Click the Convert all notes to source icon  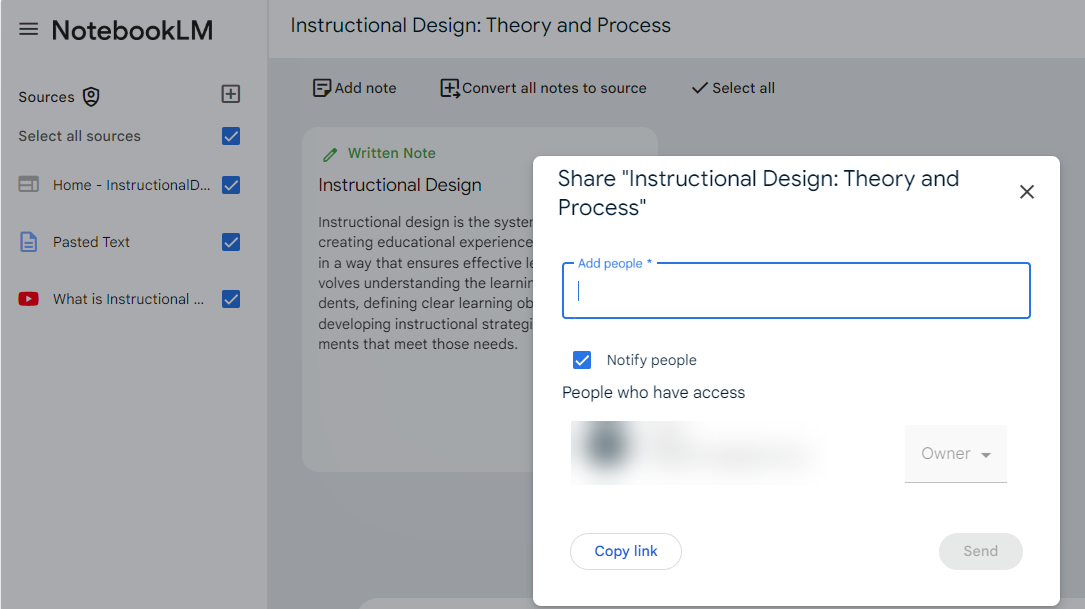(449, 88)
